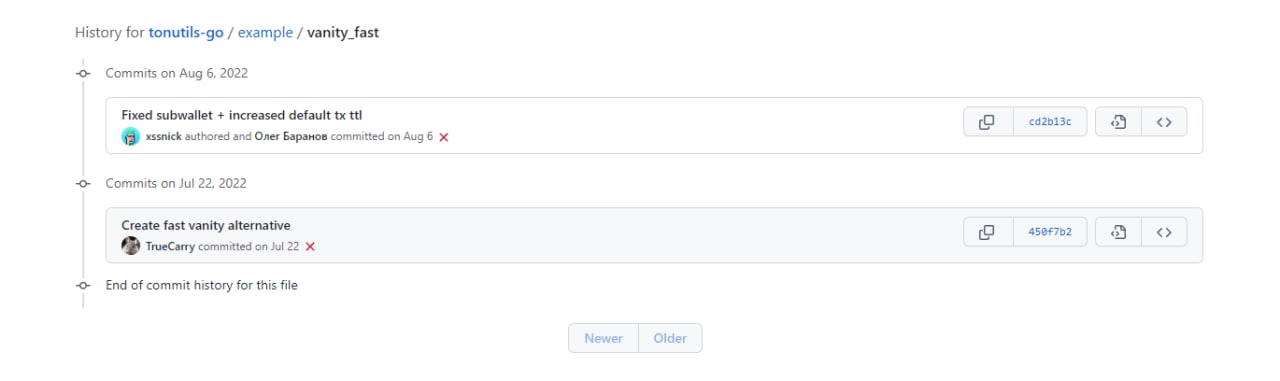
Task: Open commit 'Create fast vanity alternative'
Action: coord(206,225)
